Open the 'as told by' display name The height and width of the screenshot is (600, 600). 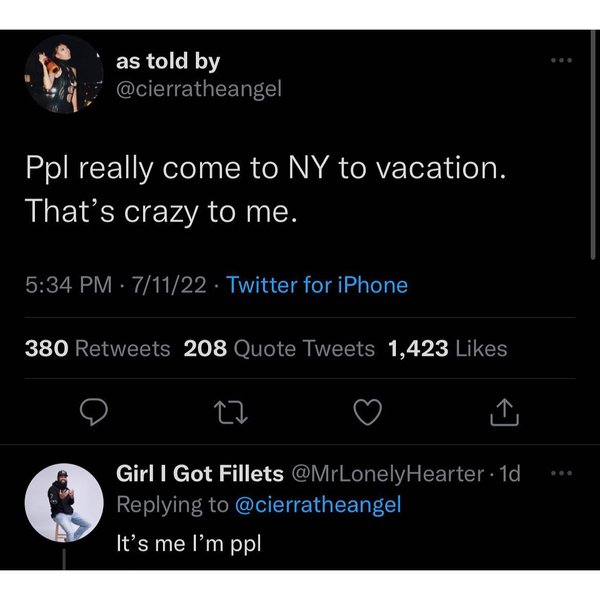tap(168, 62)
